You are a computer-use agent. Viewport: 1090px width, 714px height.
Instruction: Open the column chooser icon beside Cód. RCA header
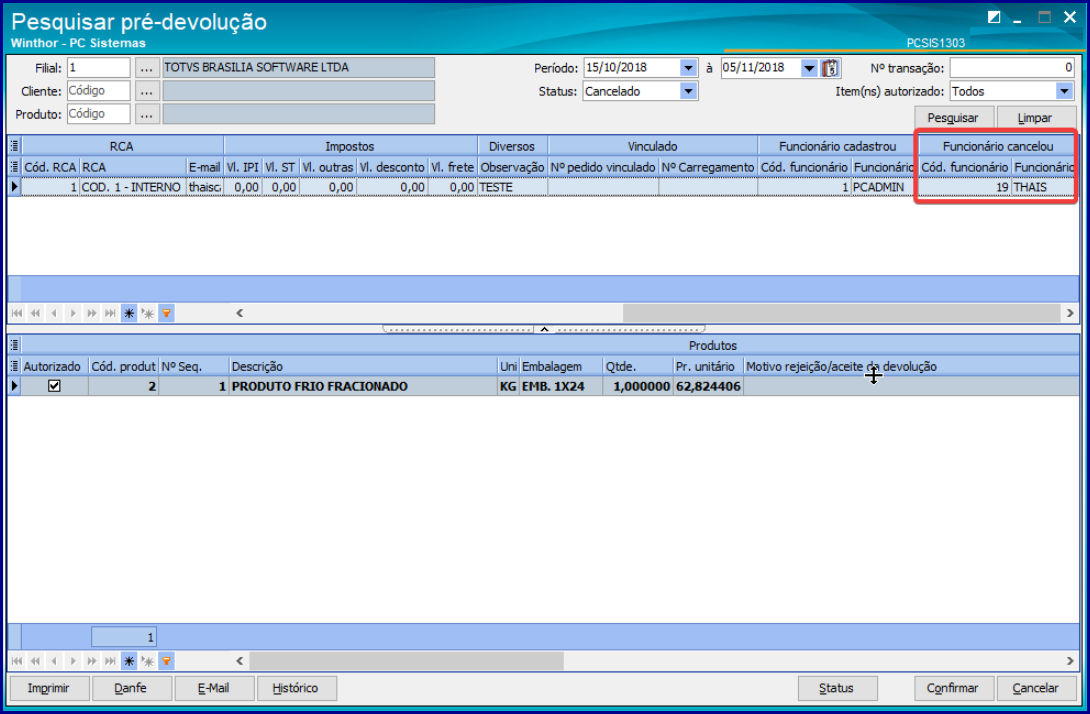click(14, 167)
